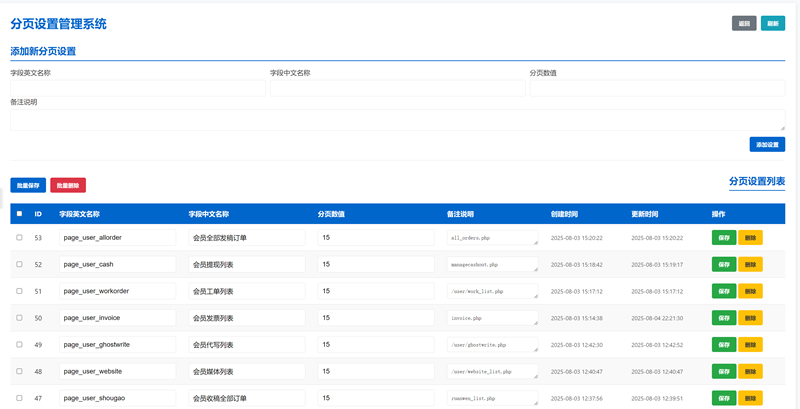Check the checkbox for row ID 51

coord(19,291)
